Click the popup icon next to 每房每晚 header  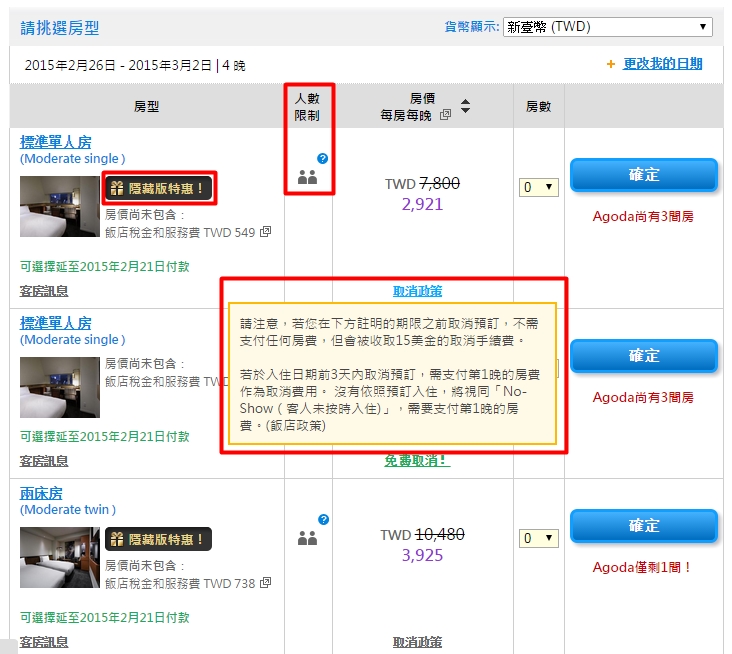click(x=445, y=115)
